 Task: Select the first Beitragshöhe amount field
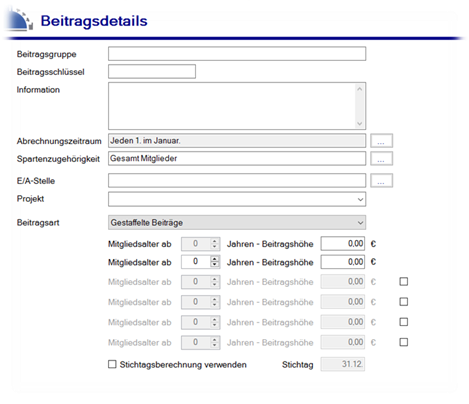[x=343, y=244]
